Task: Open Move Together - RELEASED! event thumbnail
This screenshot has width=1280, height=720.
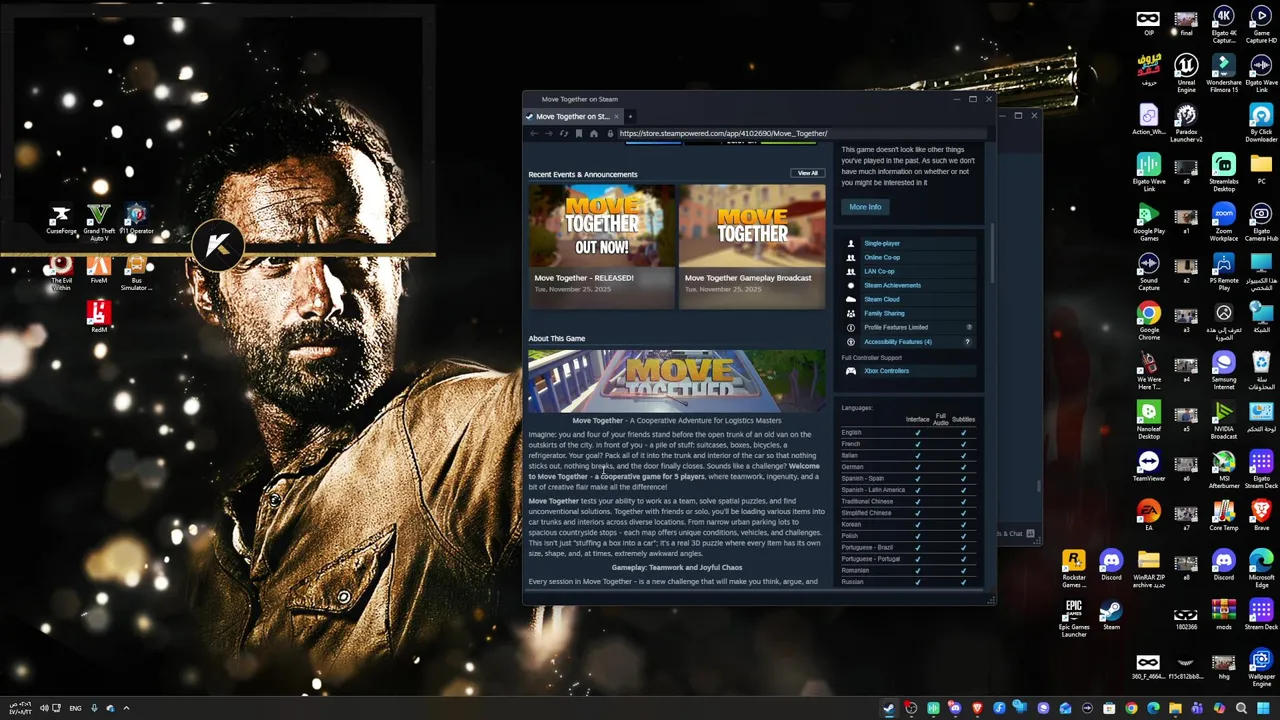Action: click(x=602, y=224)
